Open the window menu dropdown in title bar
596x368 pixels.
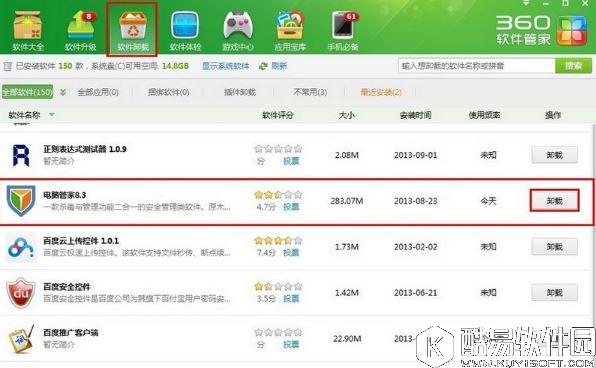[x=526, y=3]
